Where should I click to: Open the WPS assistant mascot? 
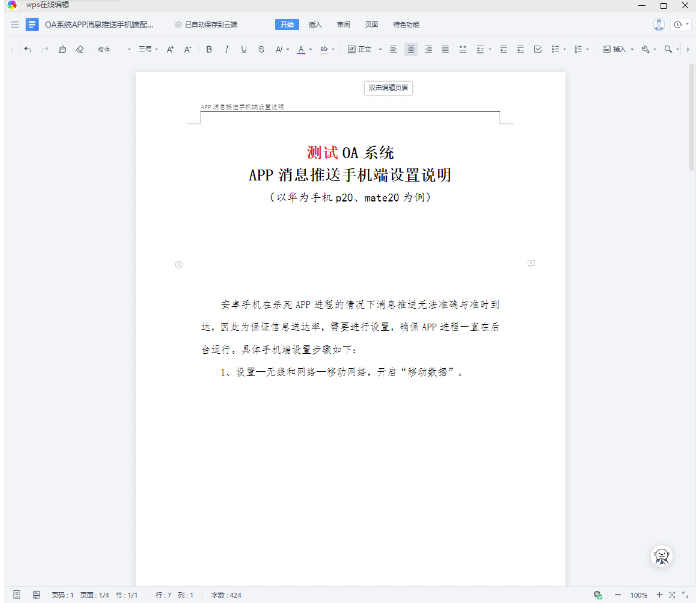[x=662, y=556]
